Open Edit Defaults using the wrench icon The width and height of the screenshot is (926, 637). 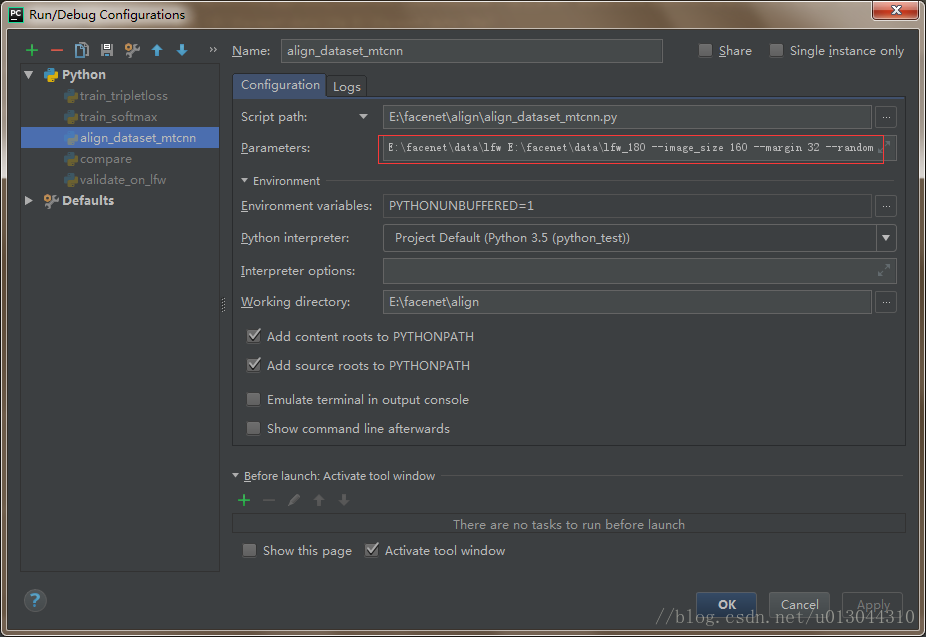(132, 51)
